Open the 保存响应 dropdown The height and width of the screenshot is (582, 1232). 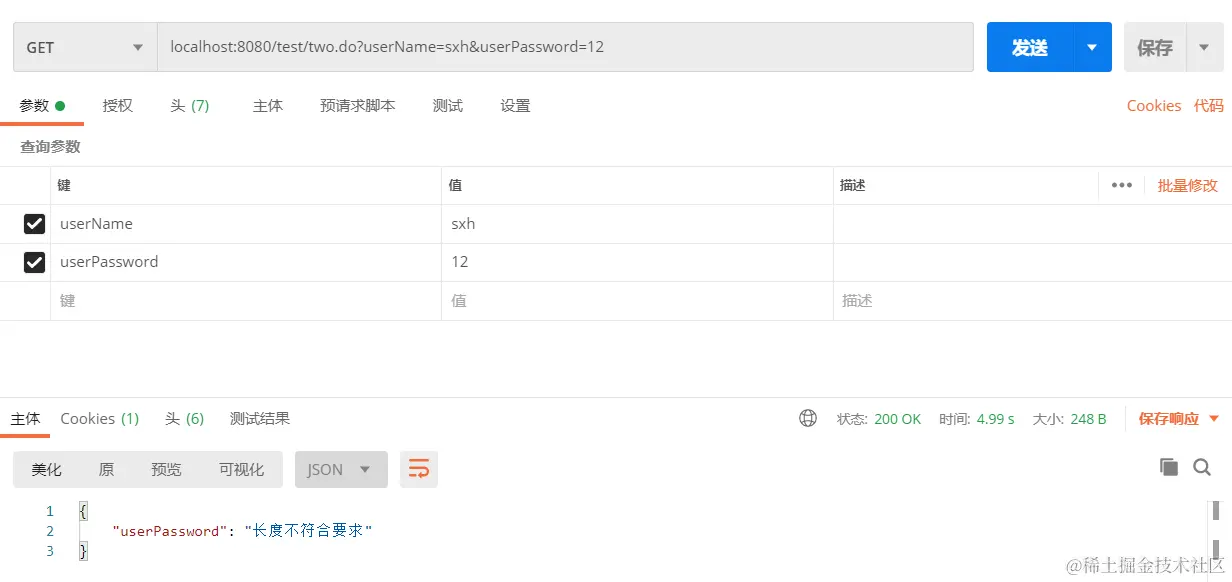coord(1179,418)
